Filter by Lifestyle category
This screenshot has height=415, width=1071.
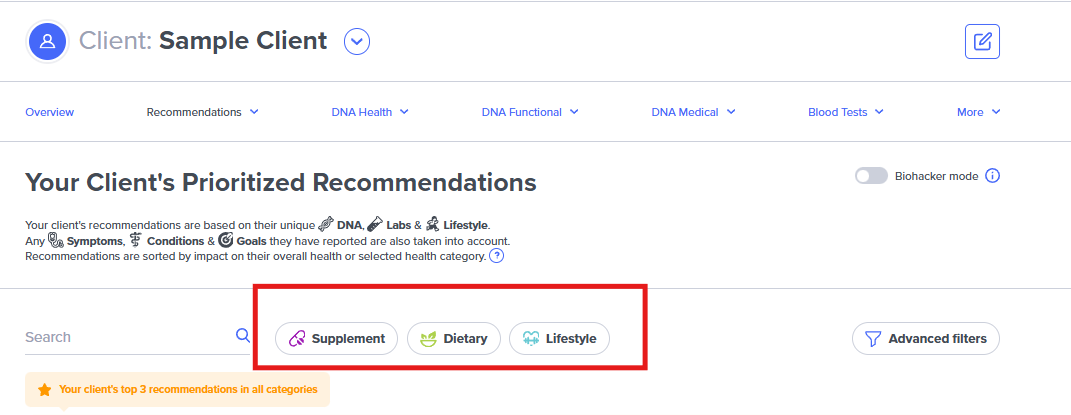click(x=559, y=339)
